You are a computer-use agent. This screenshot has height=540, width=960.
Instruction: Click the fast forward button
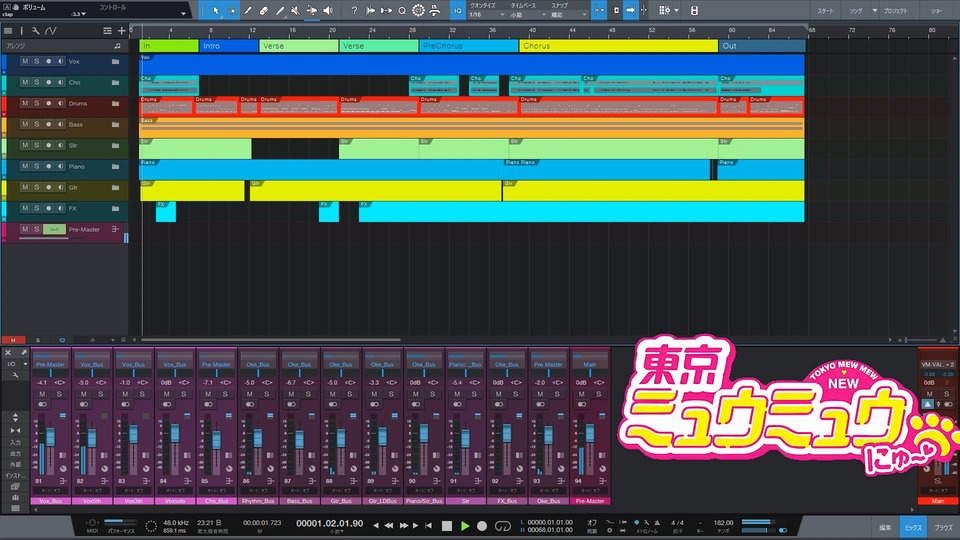(x=403, y=526)
